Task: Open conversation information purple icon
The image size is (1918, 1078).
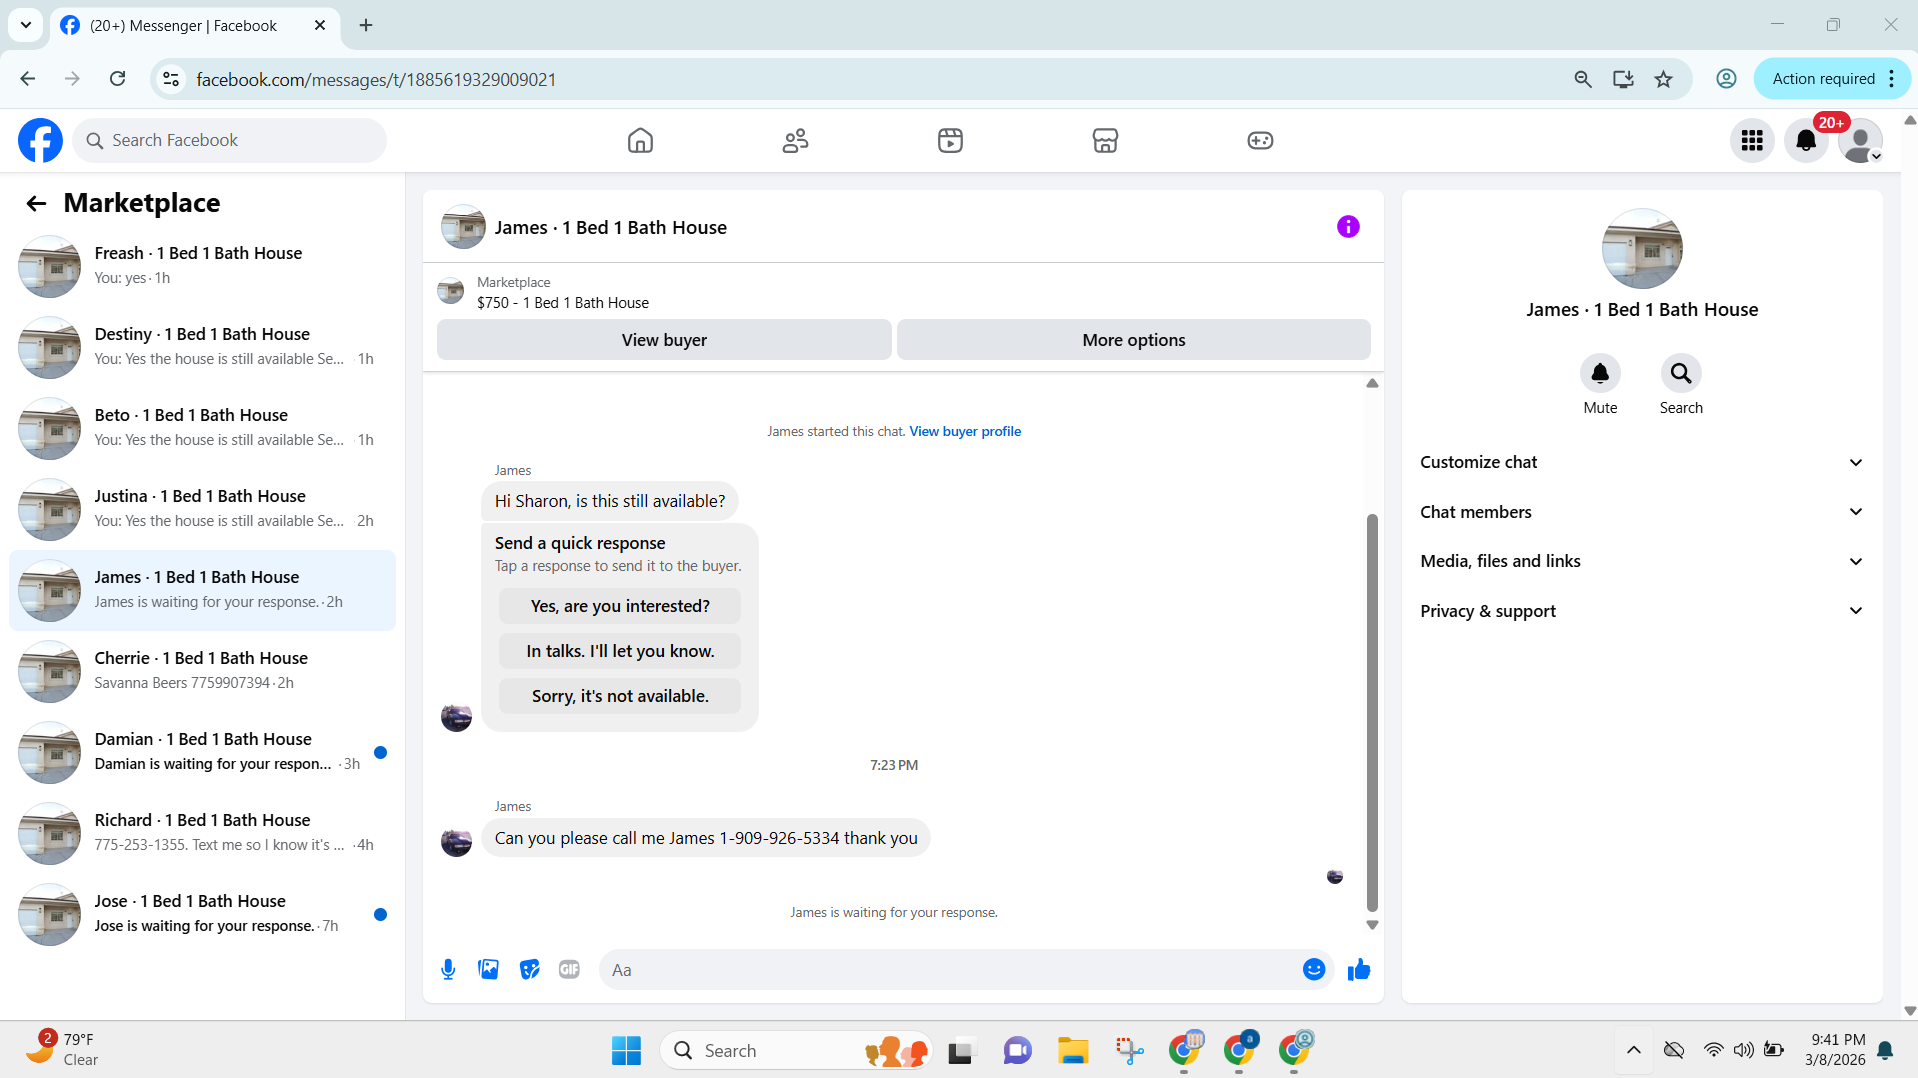Action: pos(1348,227)
